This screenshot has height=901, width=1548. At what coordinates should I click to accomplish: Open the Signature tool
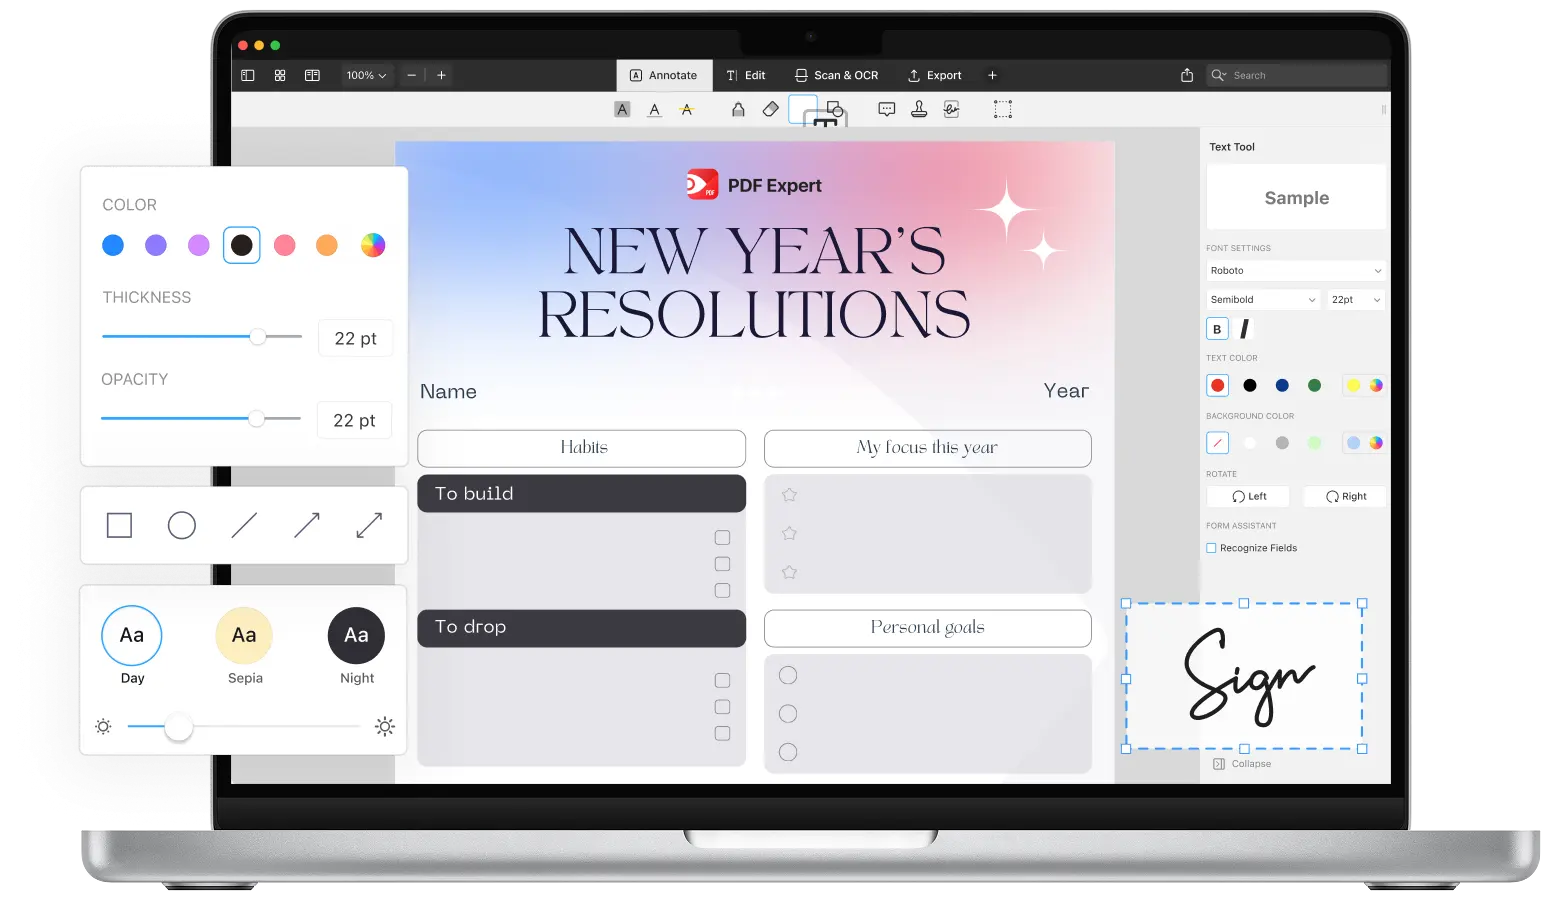[951, 109]
